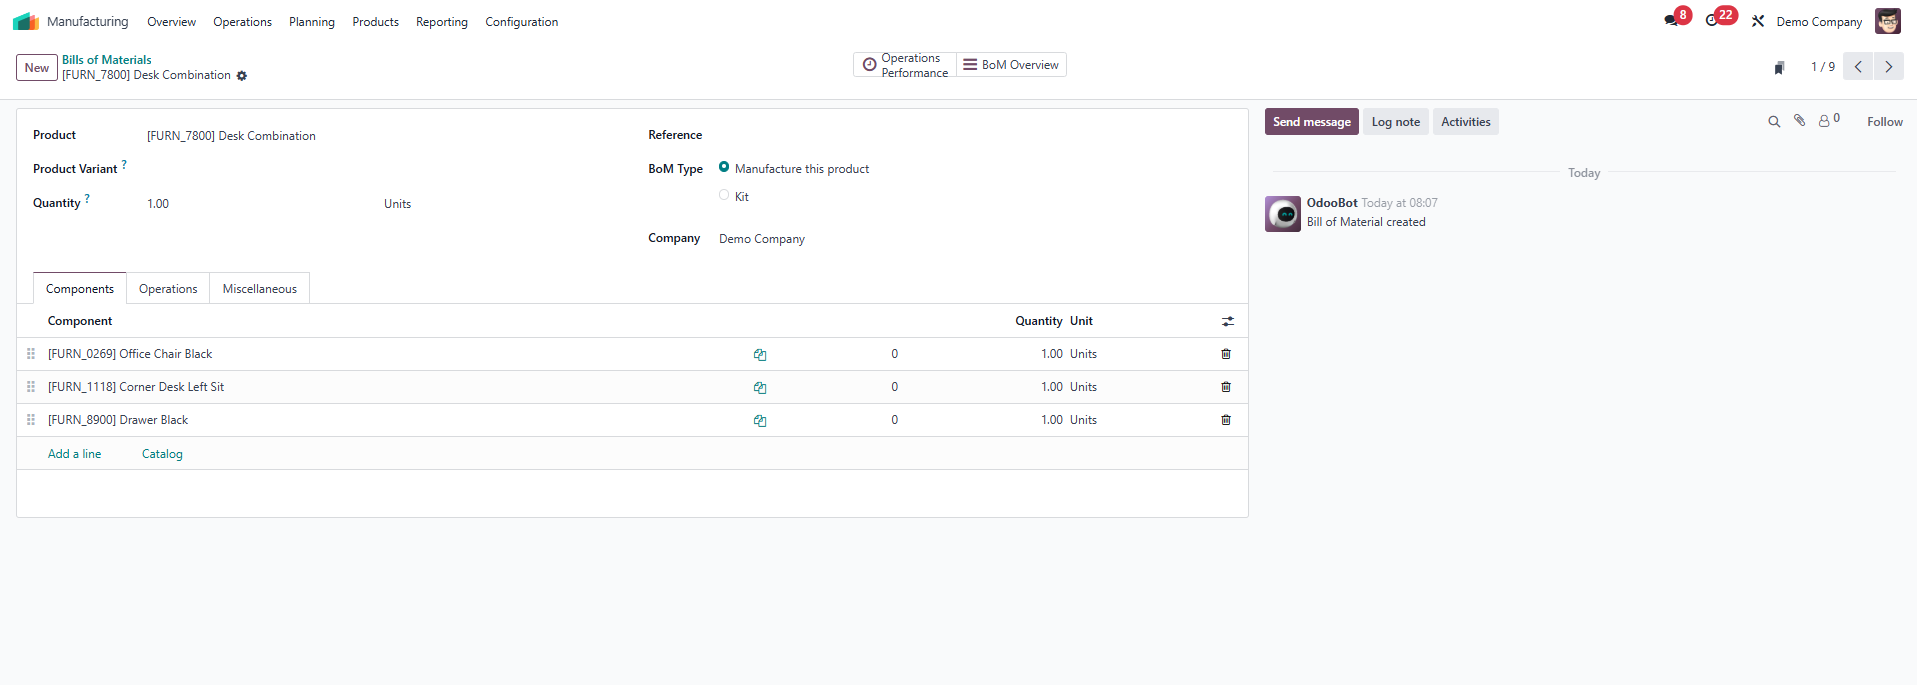Viewport: 1917px width, 685px height.
Task: Click the gear actions icon beside Desk Combination
Action: click(x=242, y=76)
